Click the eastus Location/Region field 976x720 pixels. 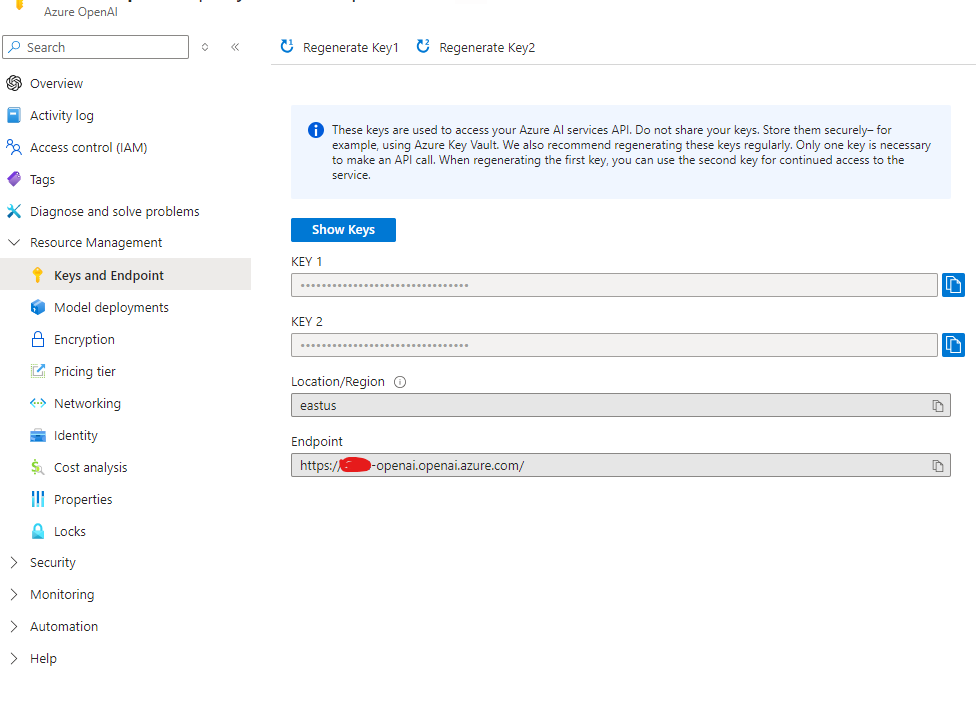pos(620,405)
